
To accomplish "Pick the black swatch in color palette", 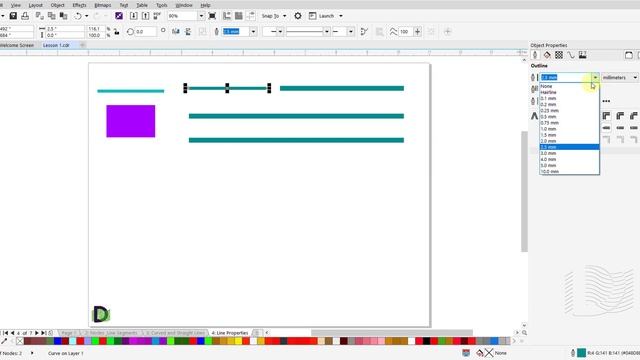I will pos(427,341).
